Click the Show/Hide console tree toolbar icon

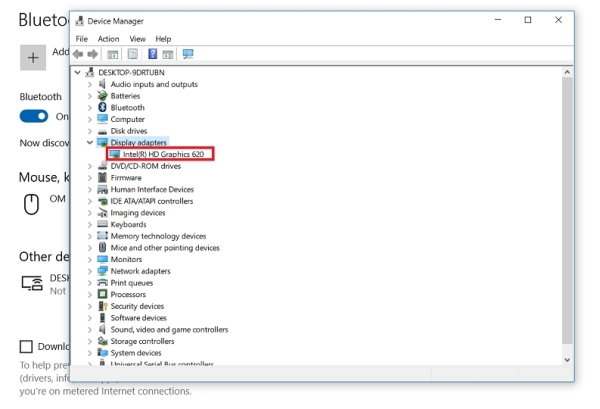coord(112,54)
